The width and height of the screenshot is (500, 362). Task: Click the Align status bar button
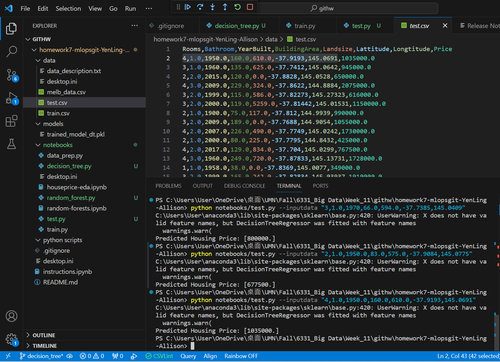point(210,356)
